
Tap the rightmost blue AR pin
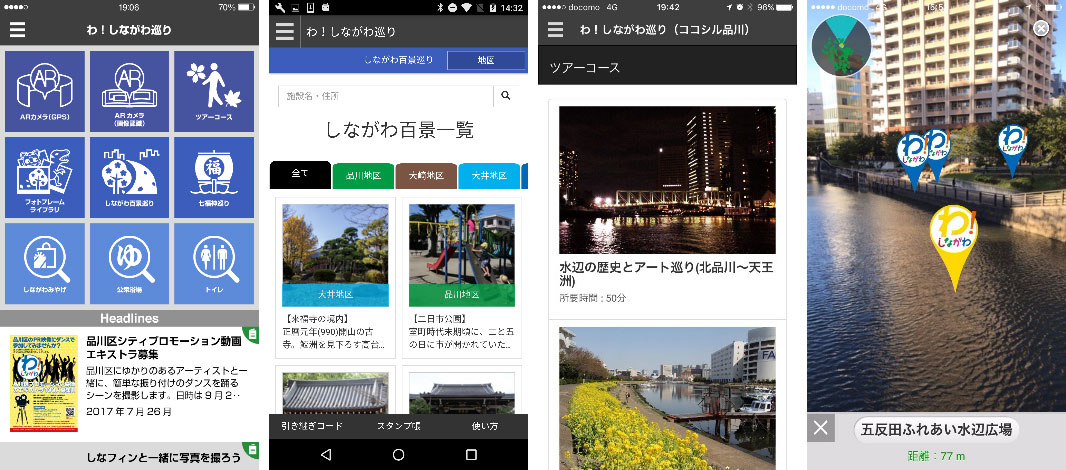tap(1012, 150)
